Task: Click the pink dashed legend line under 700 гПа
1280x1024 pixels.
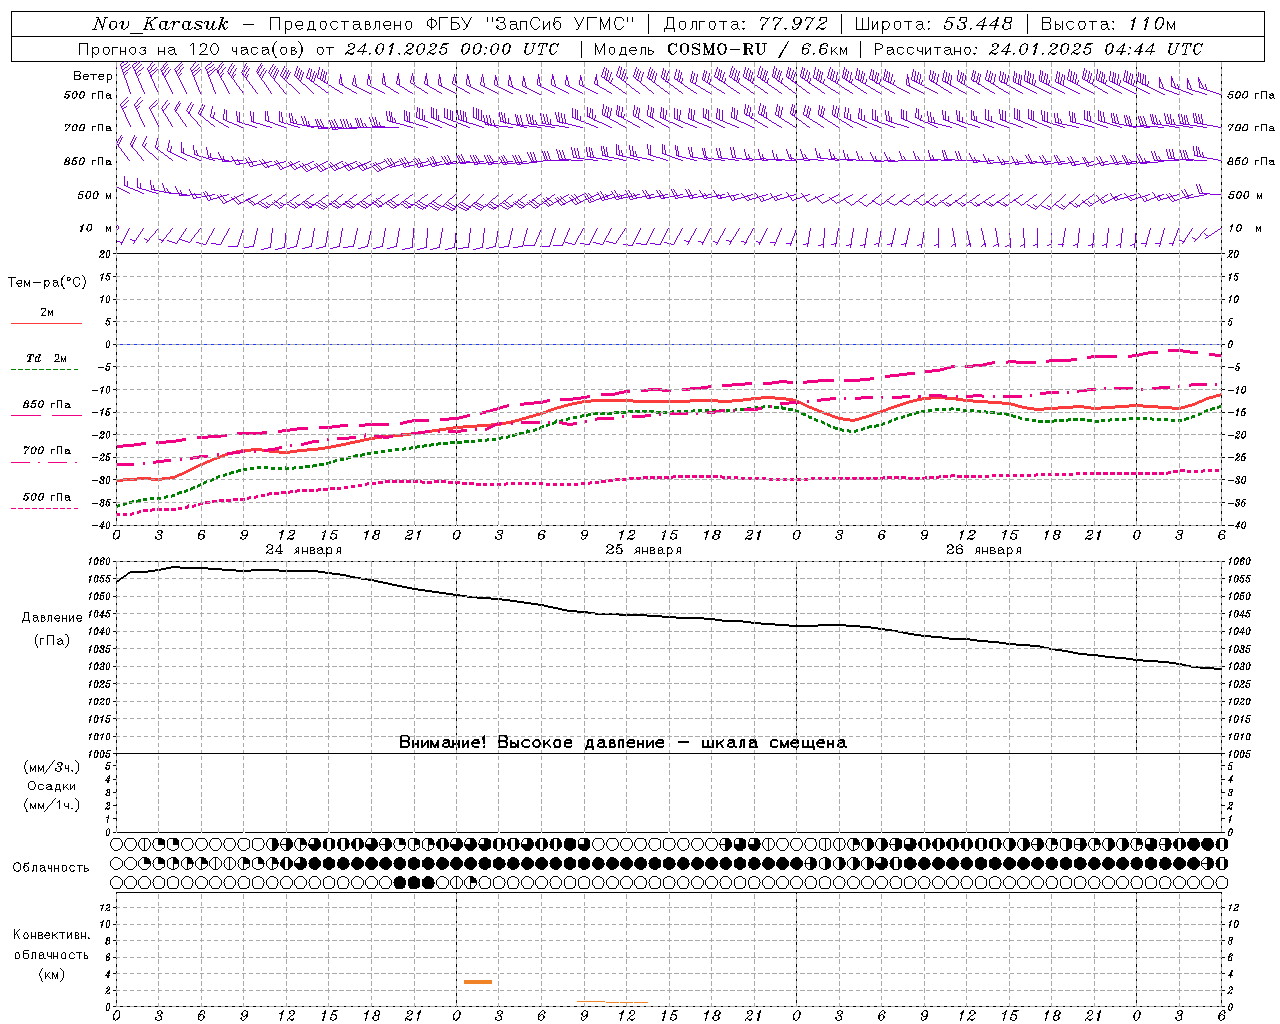Action: (46, 462)
